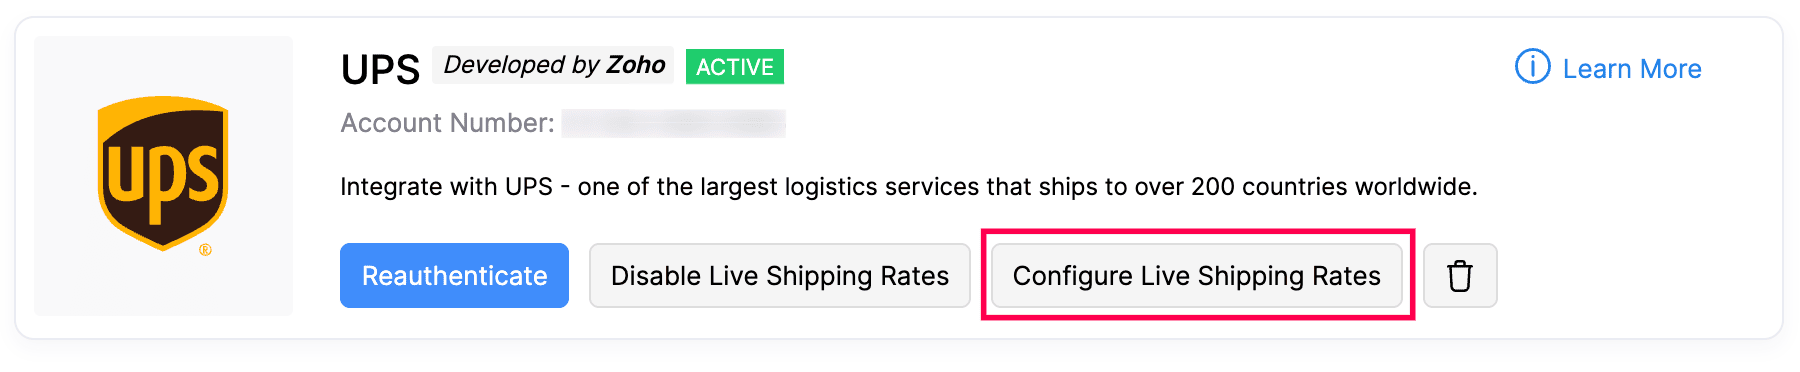Click the blurred account number value
The width and height of the screenshot is (1800, 372).
coord(674,123)
